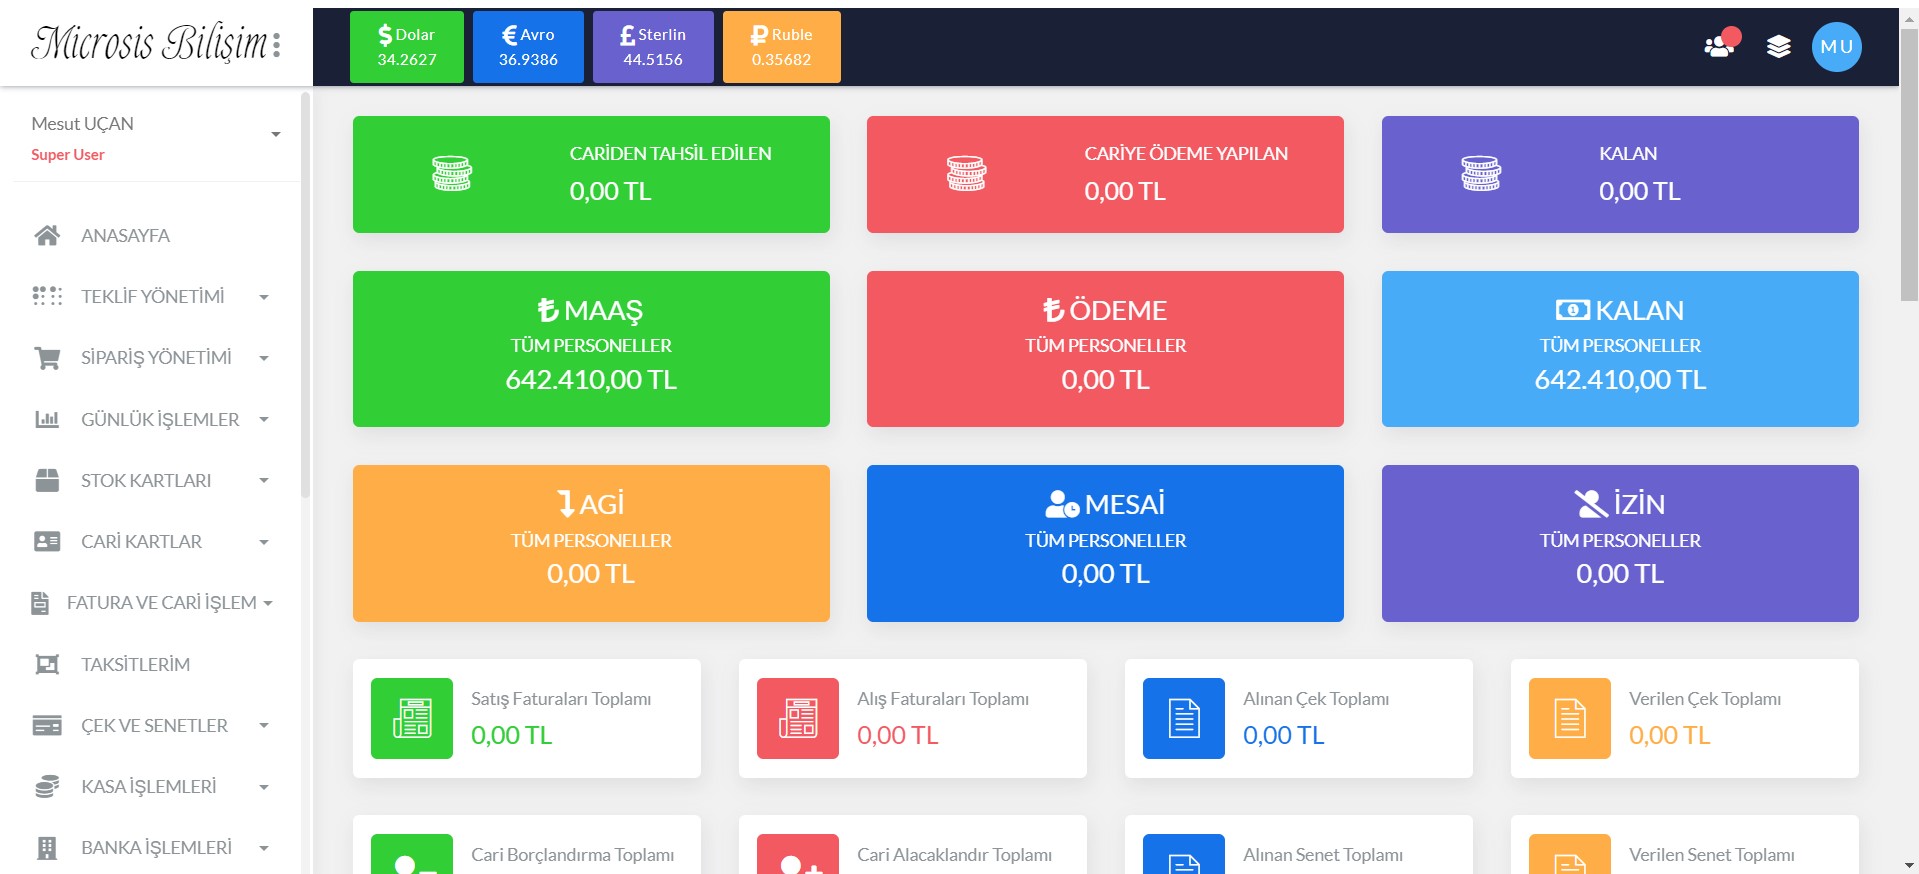The width and height of the screenshot is (1919, 874).
Task: Click the Dolar exchange rate button
Action: pyautogui.click(x=406, y=47)
